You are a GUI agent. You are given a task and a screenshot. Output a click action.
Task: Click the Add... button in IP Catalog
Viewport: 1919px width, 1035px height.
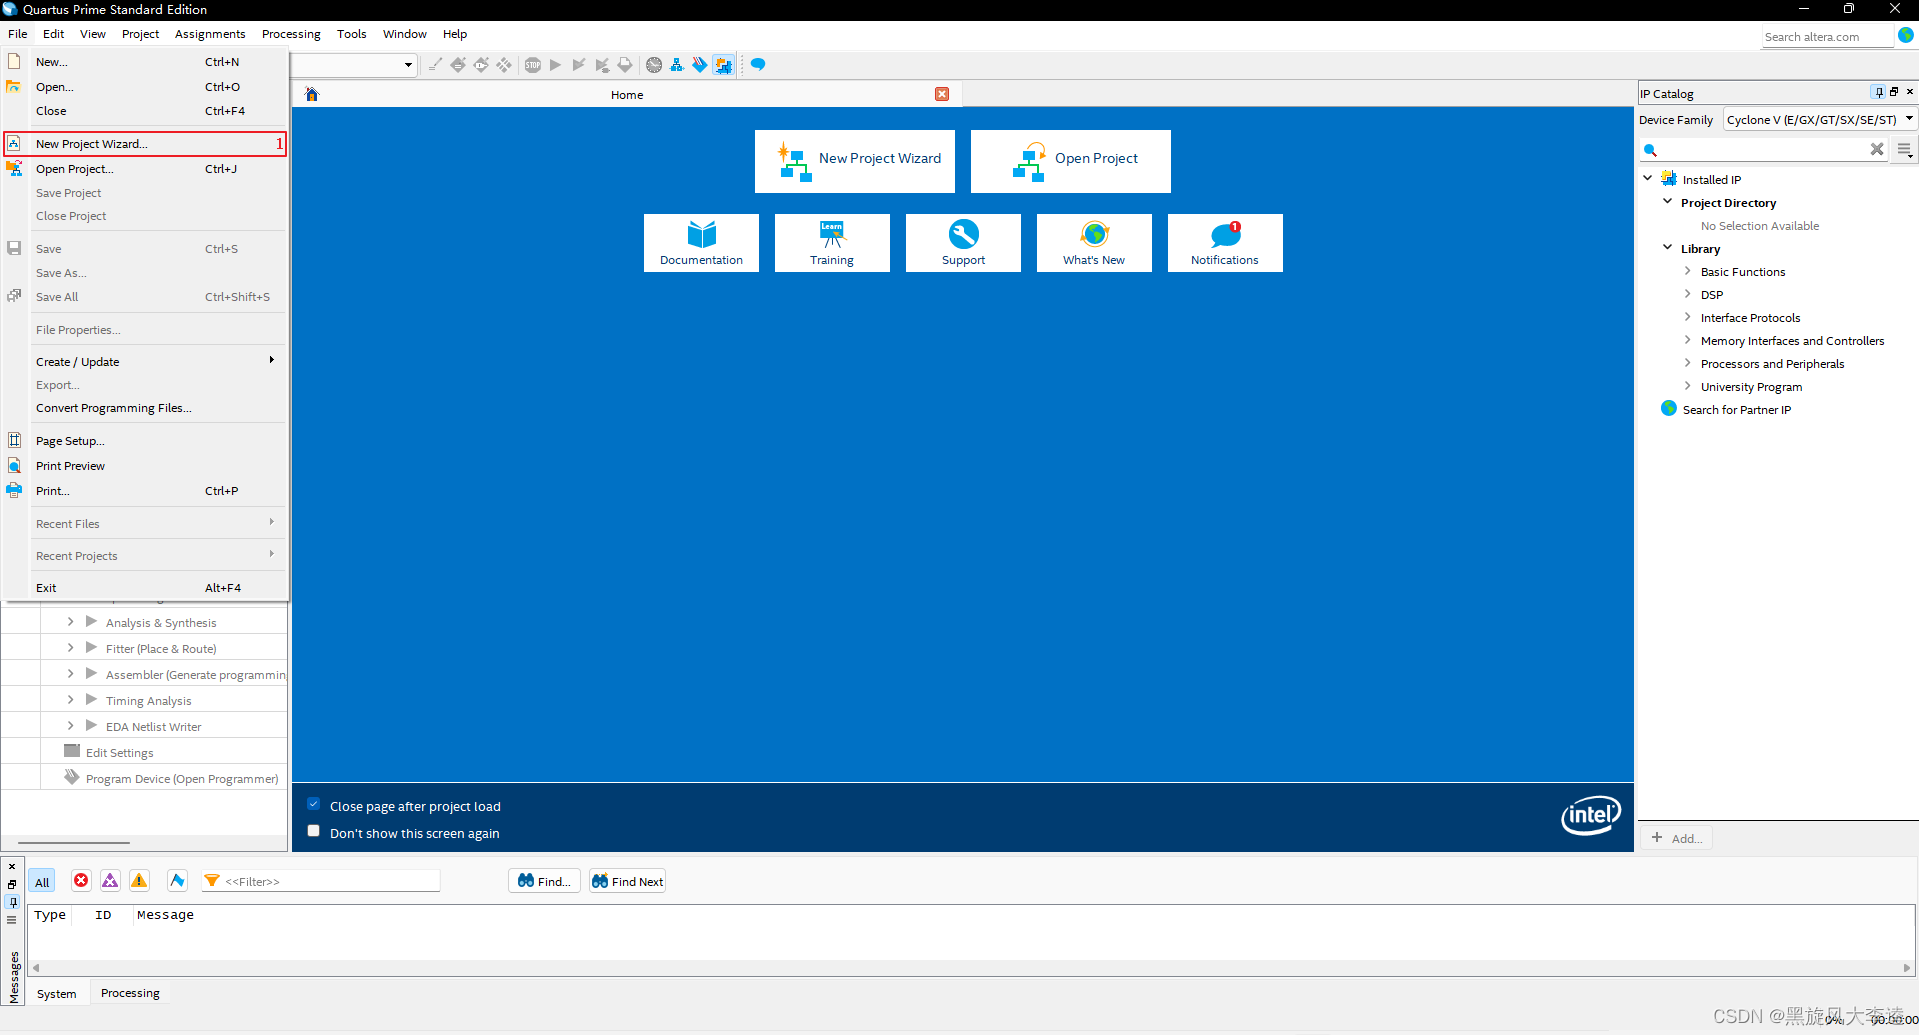click(x=1677, y=838)
